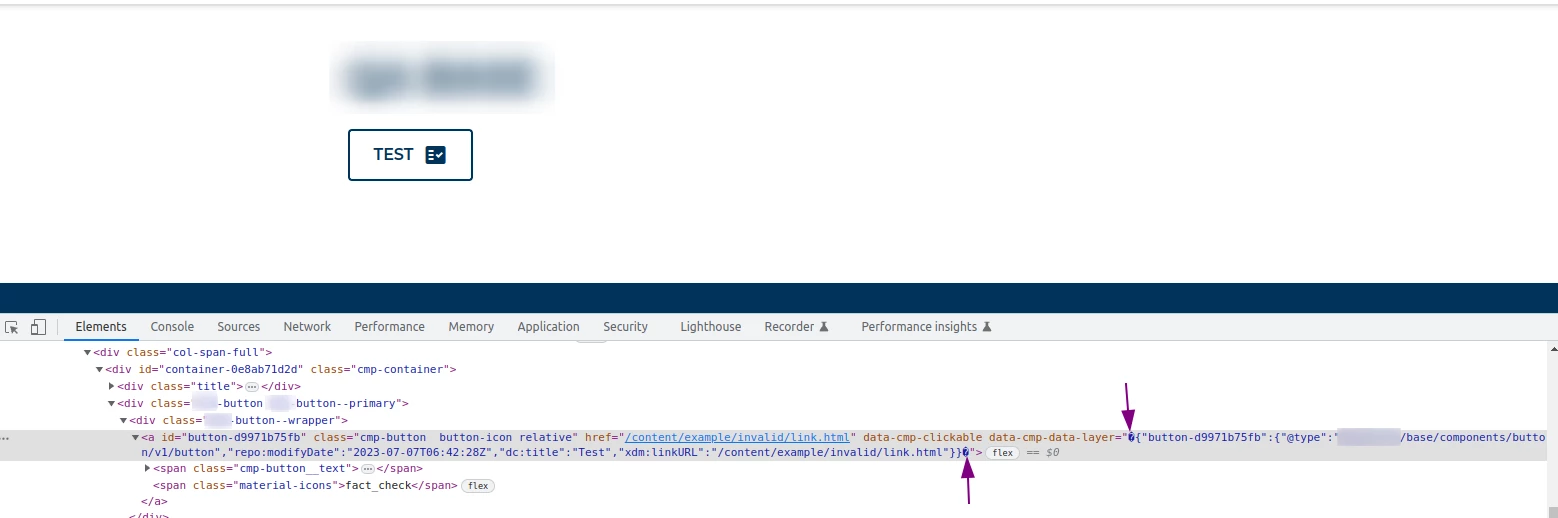Click the cmp-container class value
Image resolution: width=1558 pixels, height=518 pixels.
(400, 370)
